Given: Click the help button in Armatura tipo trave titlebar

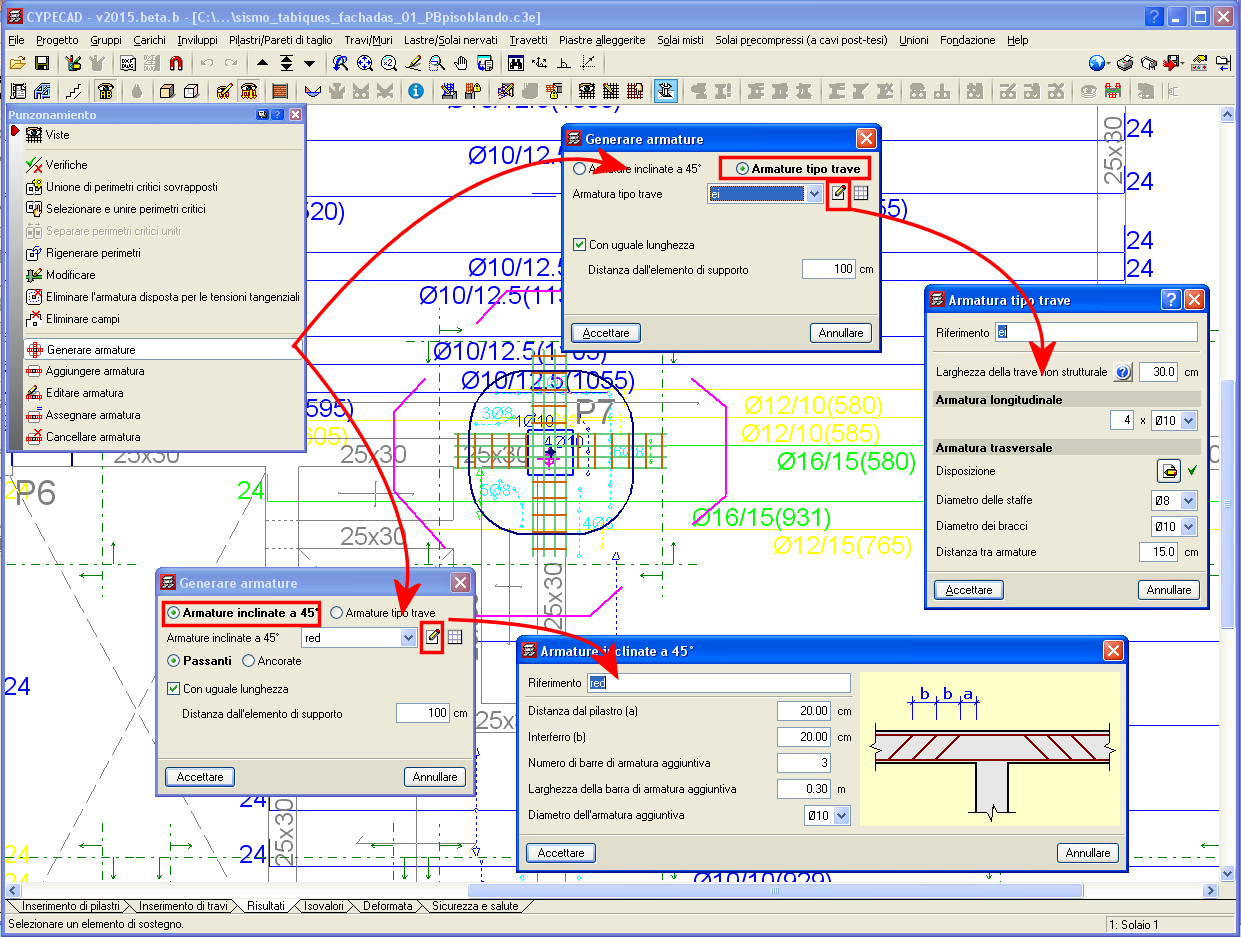Looking at the screenshot, I should [x=1171, y=300].
